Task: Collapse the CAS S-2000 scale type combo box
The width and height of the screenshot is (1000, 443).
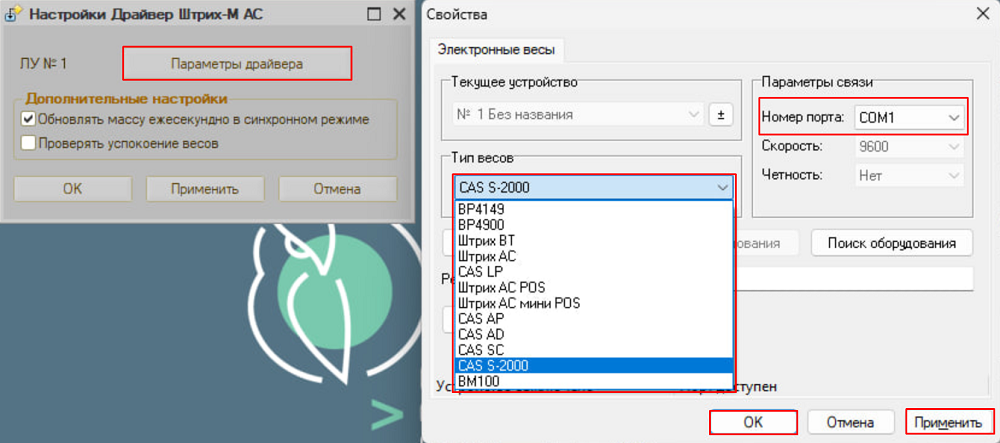Action: (722, 187)
